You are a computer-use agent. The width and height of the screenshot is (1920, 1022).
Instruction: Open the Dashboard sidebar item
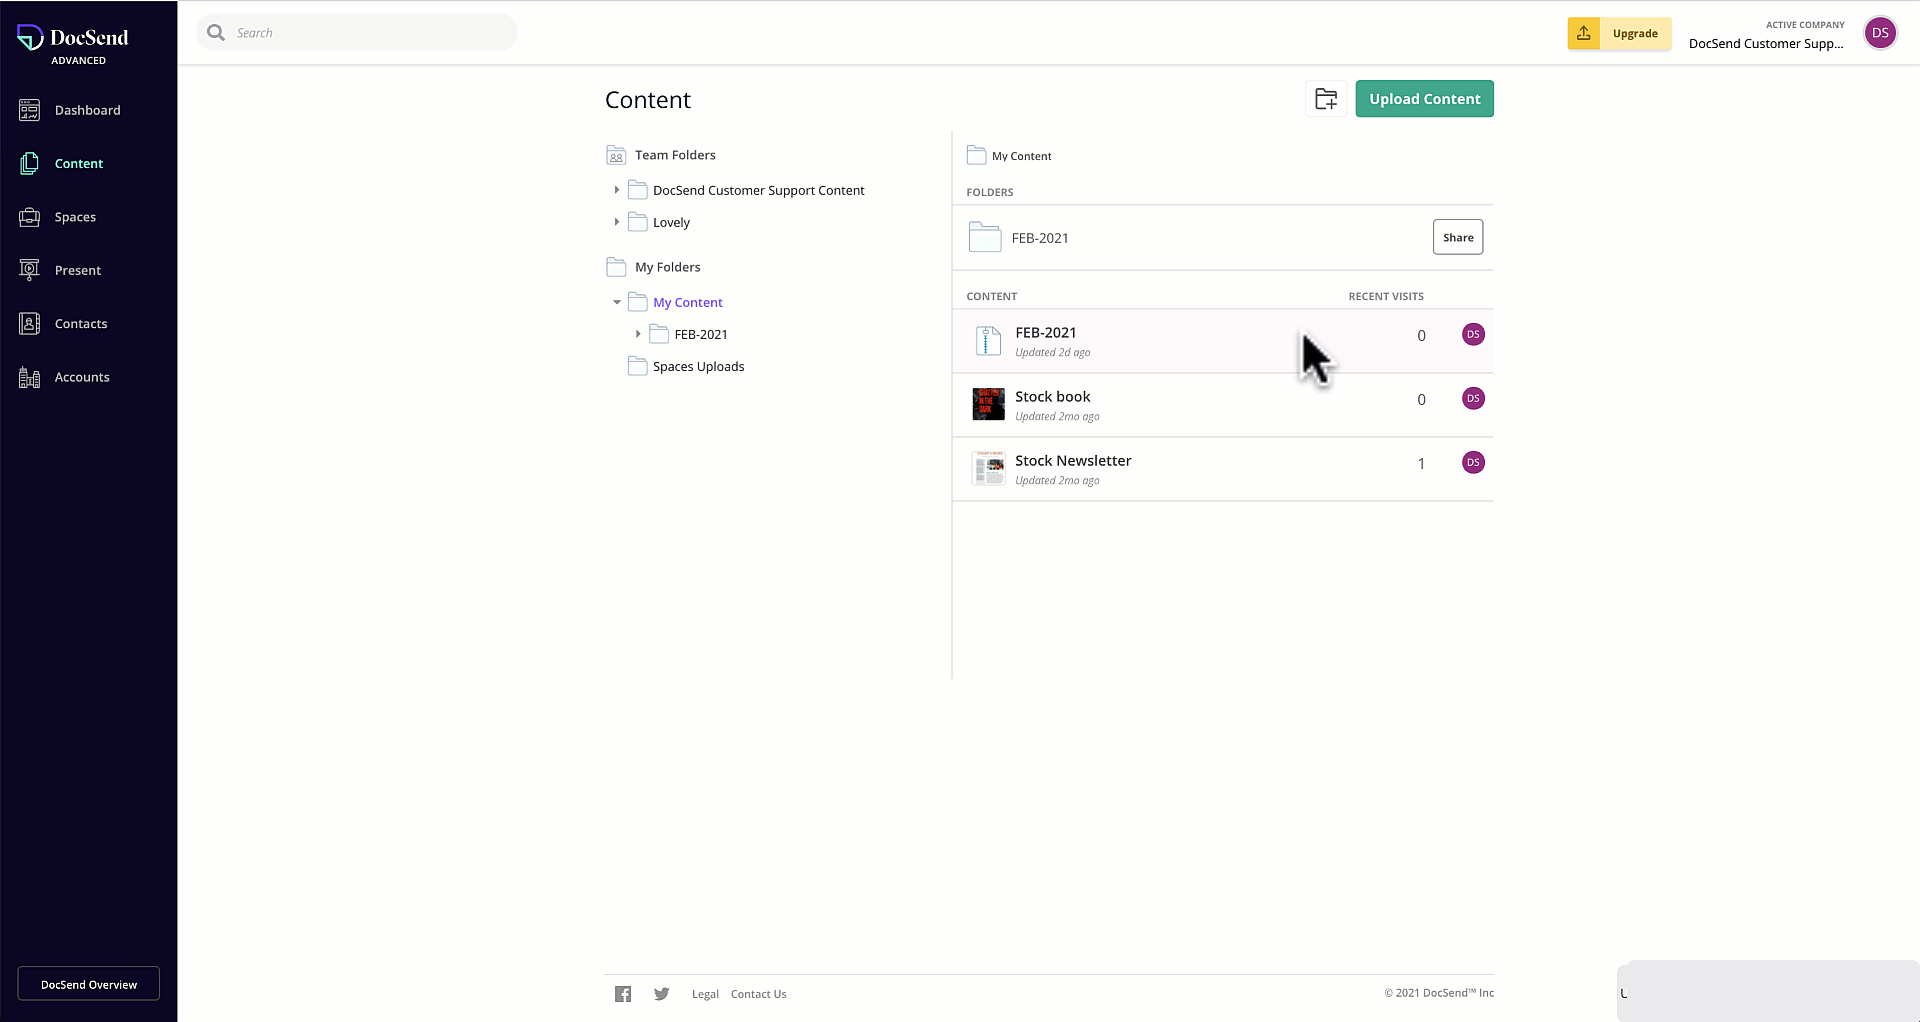tap(87, 110)
